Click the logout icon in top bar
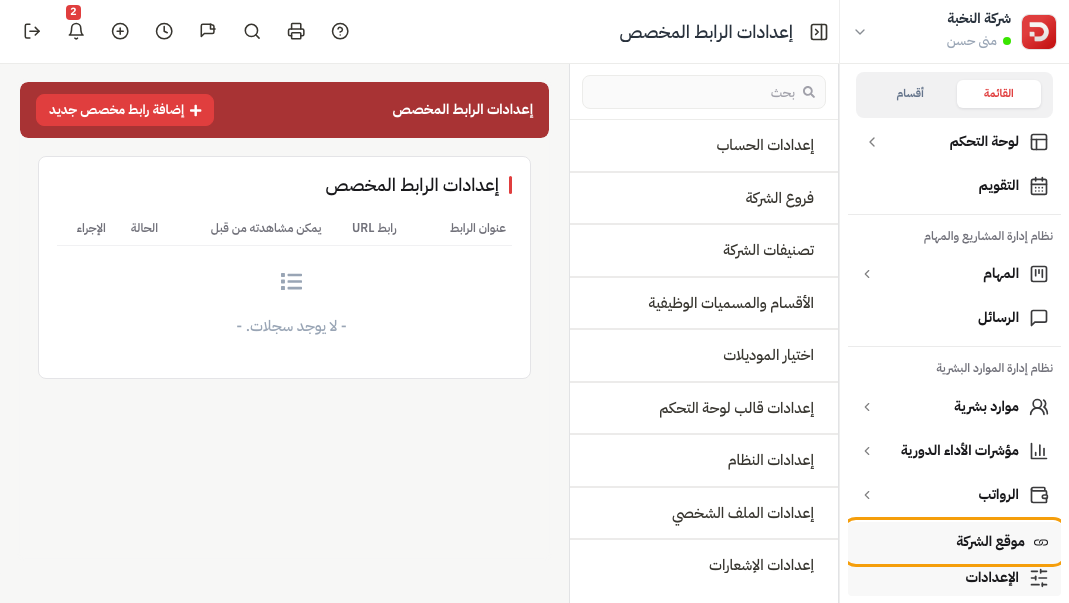Image resolution: width=1069 pixels, height=603 pixels. 32,31
